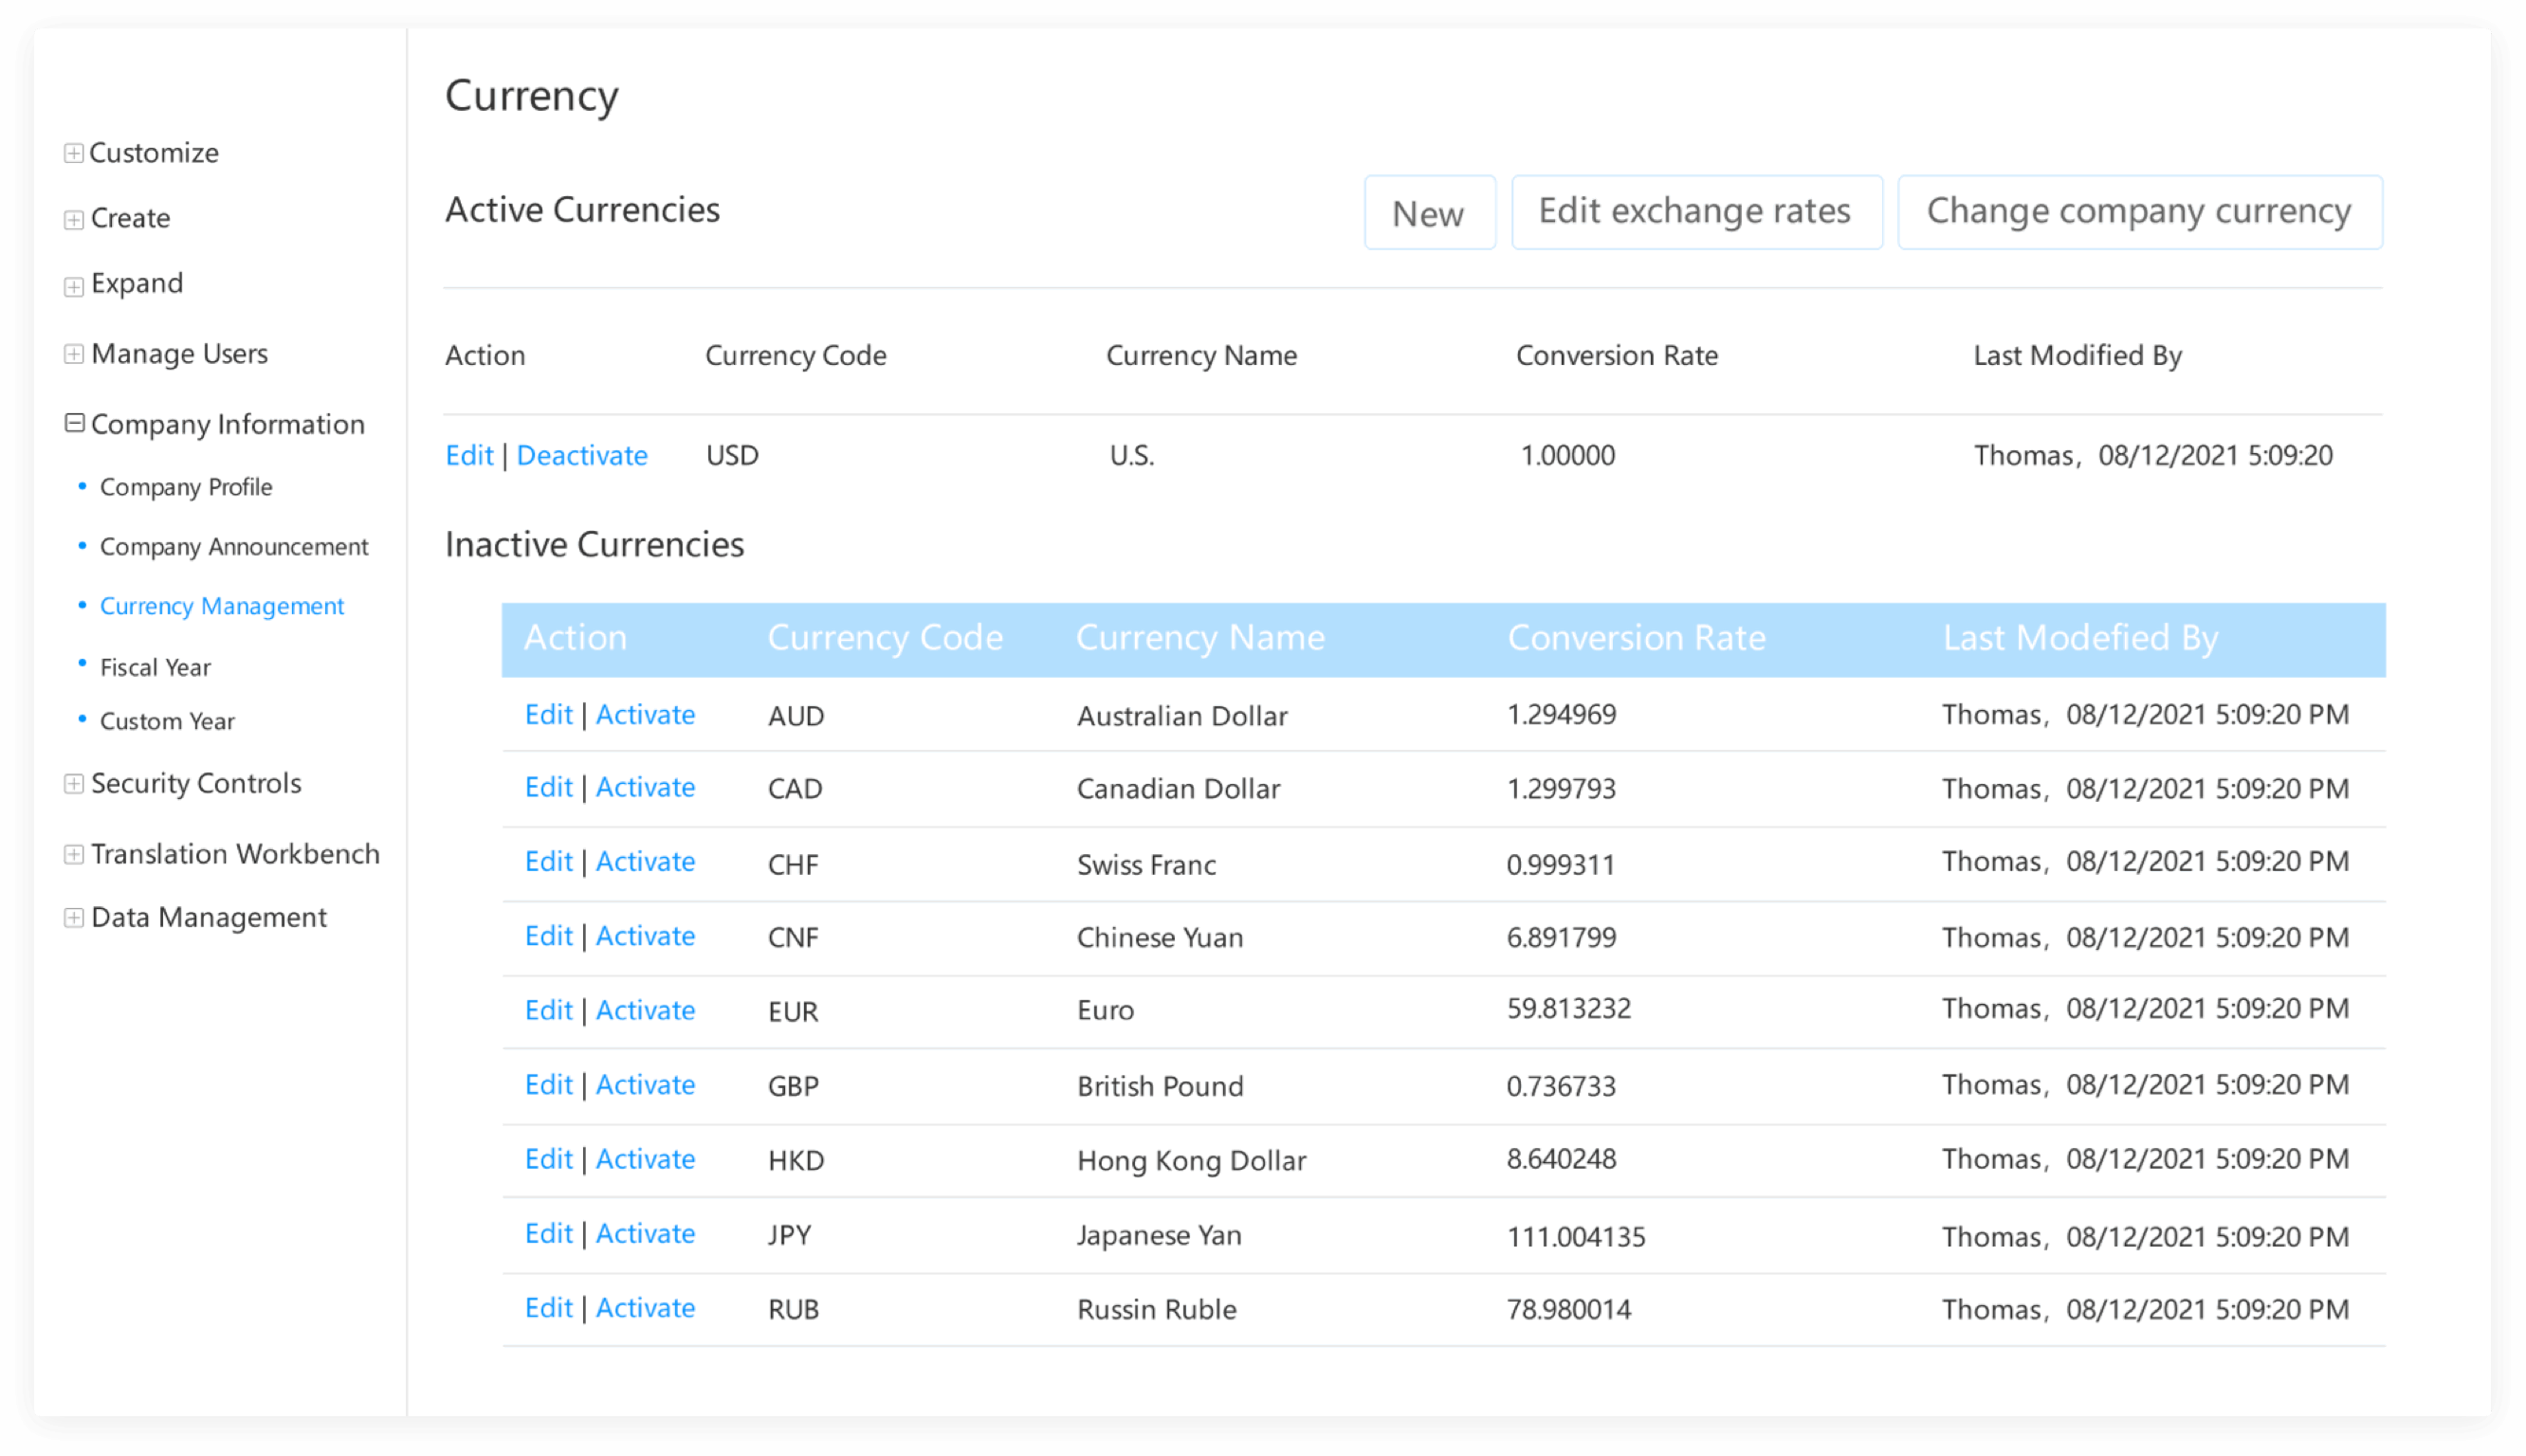2526x1456 pixels.
Task: Open Company Profile in sidebar
Action: 186,487
